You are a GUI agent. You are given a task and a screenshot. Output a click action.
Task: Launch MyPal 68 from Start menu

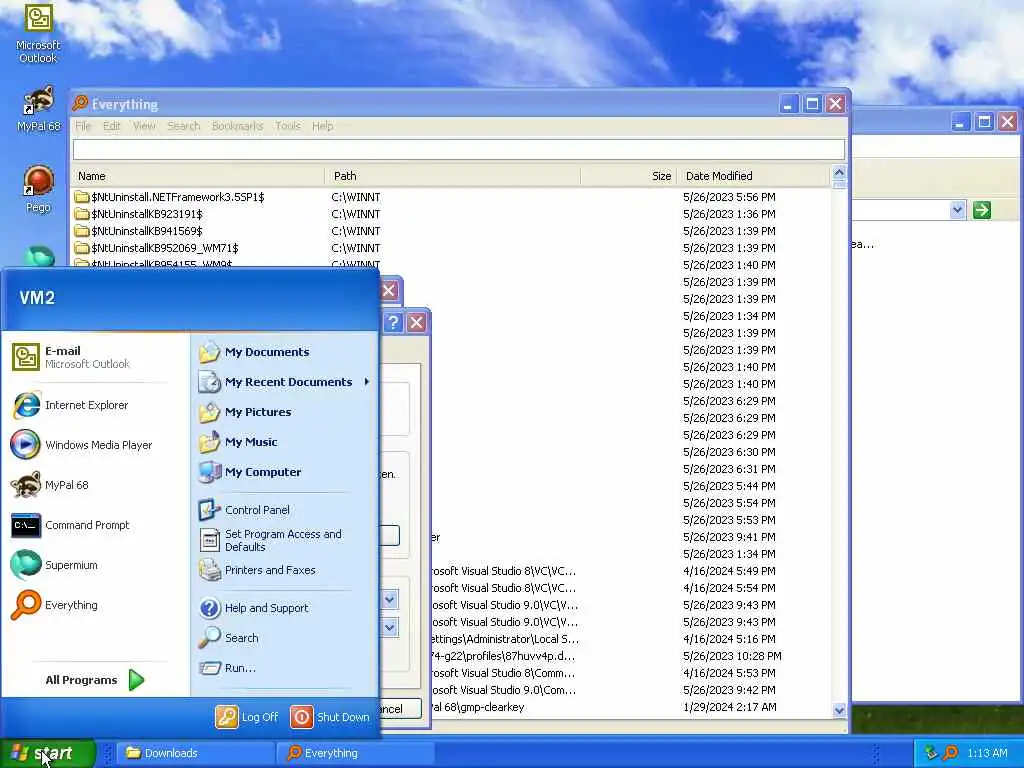(x=94, y=485)
